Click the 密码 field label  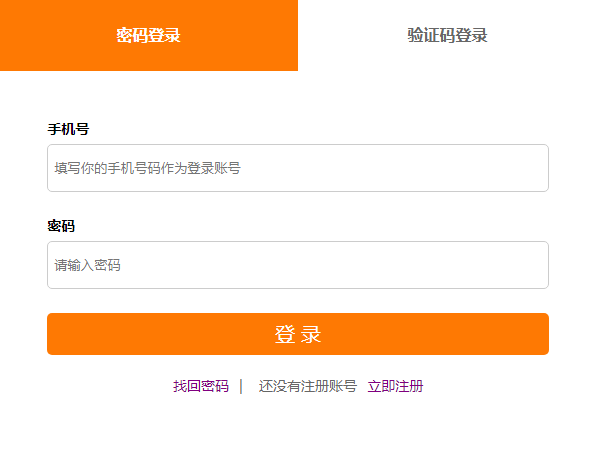61,226
